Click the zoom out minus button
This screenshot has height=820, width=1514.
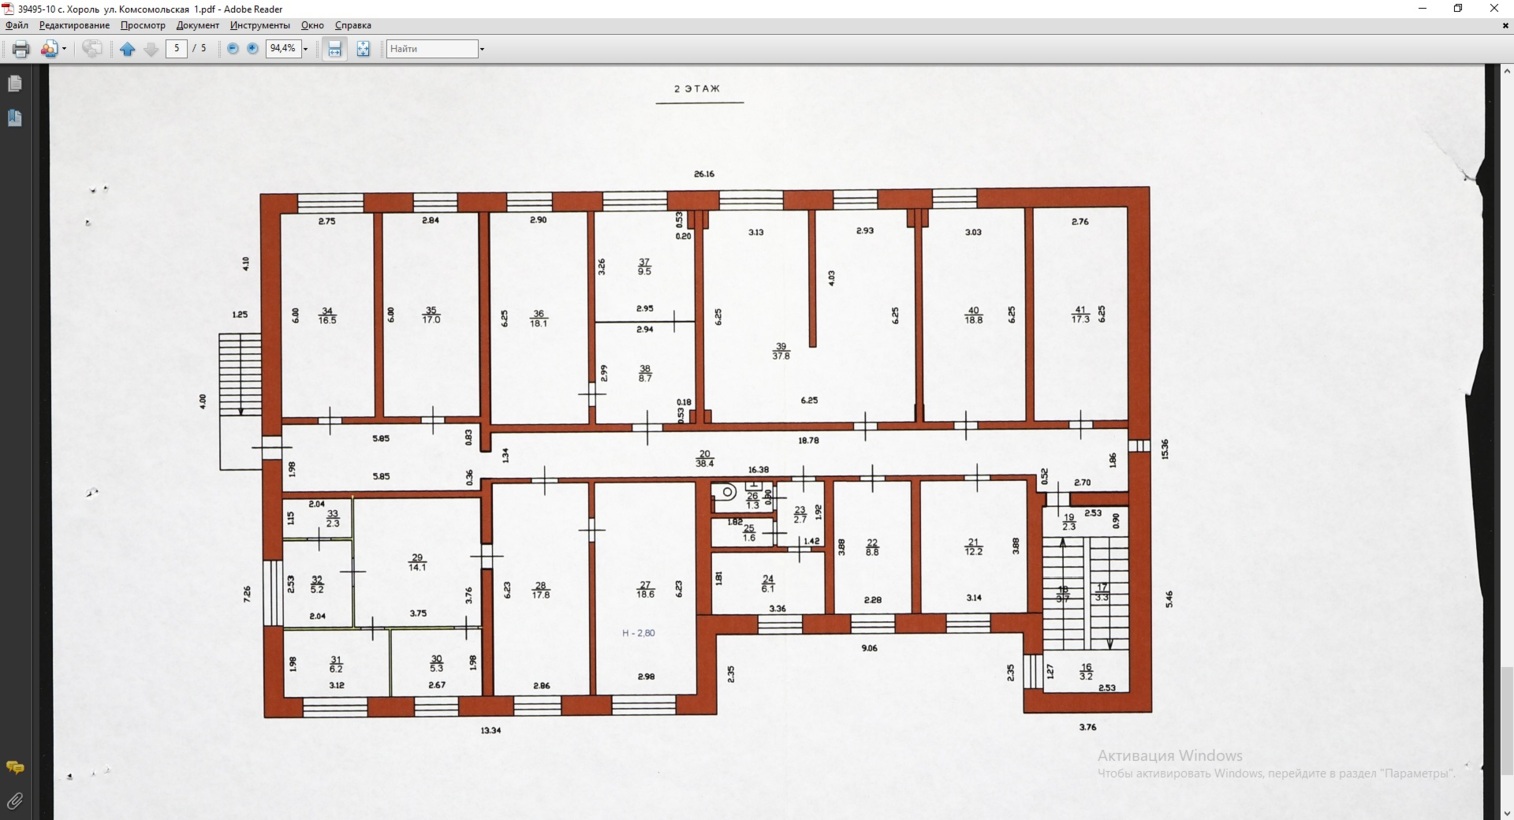tap(233, 49)
